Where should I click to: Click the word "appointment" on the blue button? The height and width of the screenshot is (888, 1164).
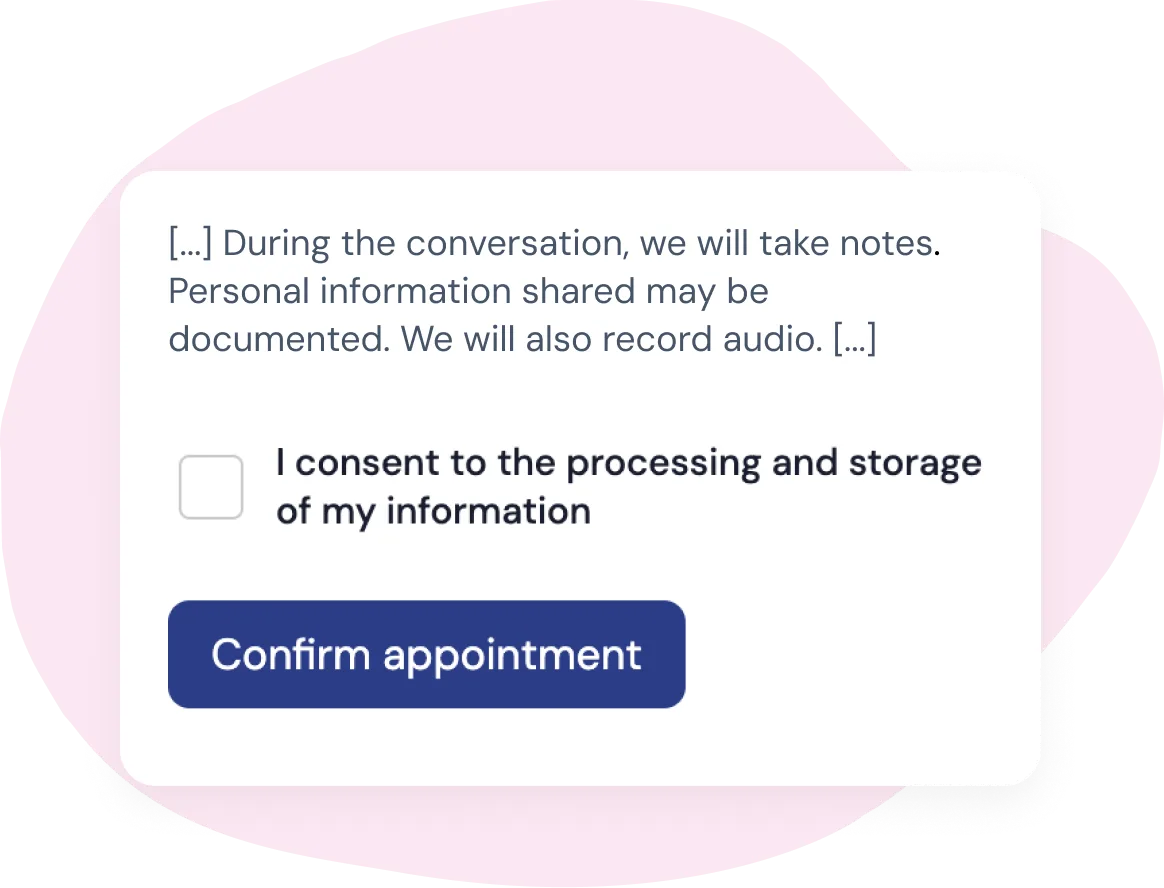[512, 654]
